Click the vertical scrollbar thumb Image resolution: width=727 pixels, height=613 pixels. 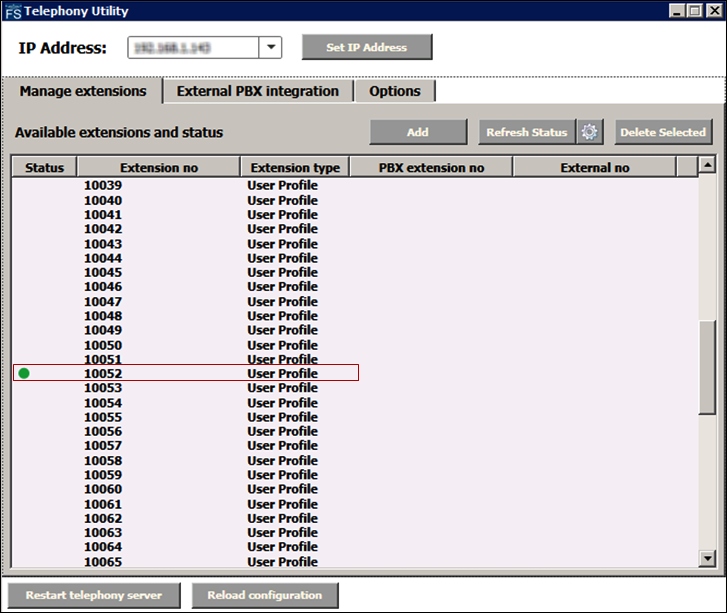[707, 366]
